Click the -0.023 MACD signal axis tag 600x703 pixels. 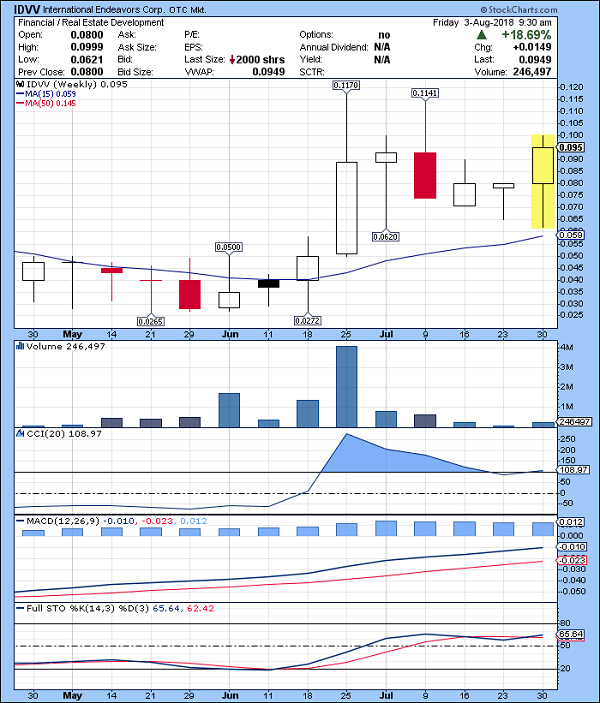tap(571, 560)
